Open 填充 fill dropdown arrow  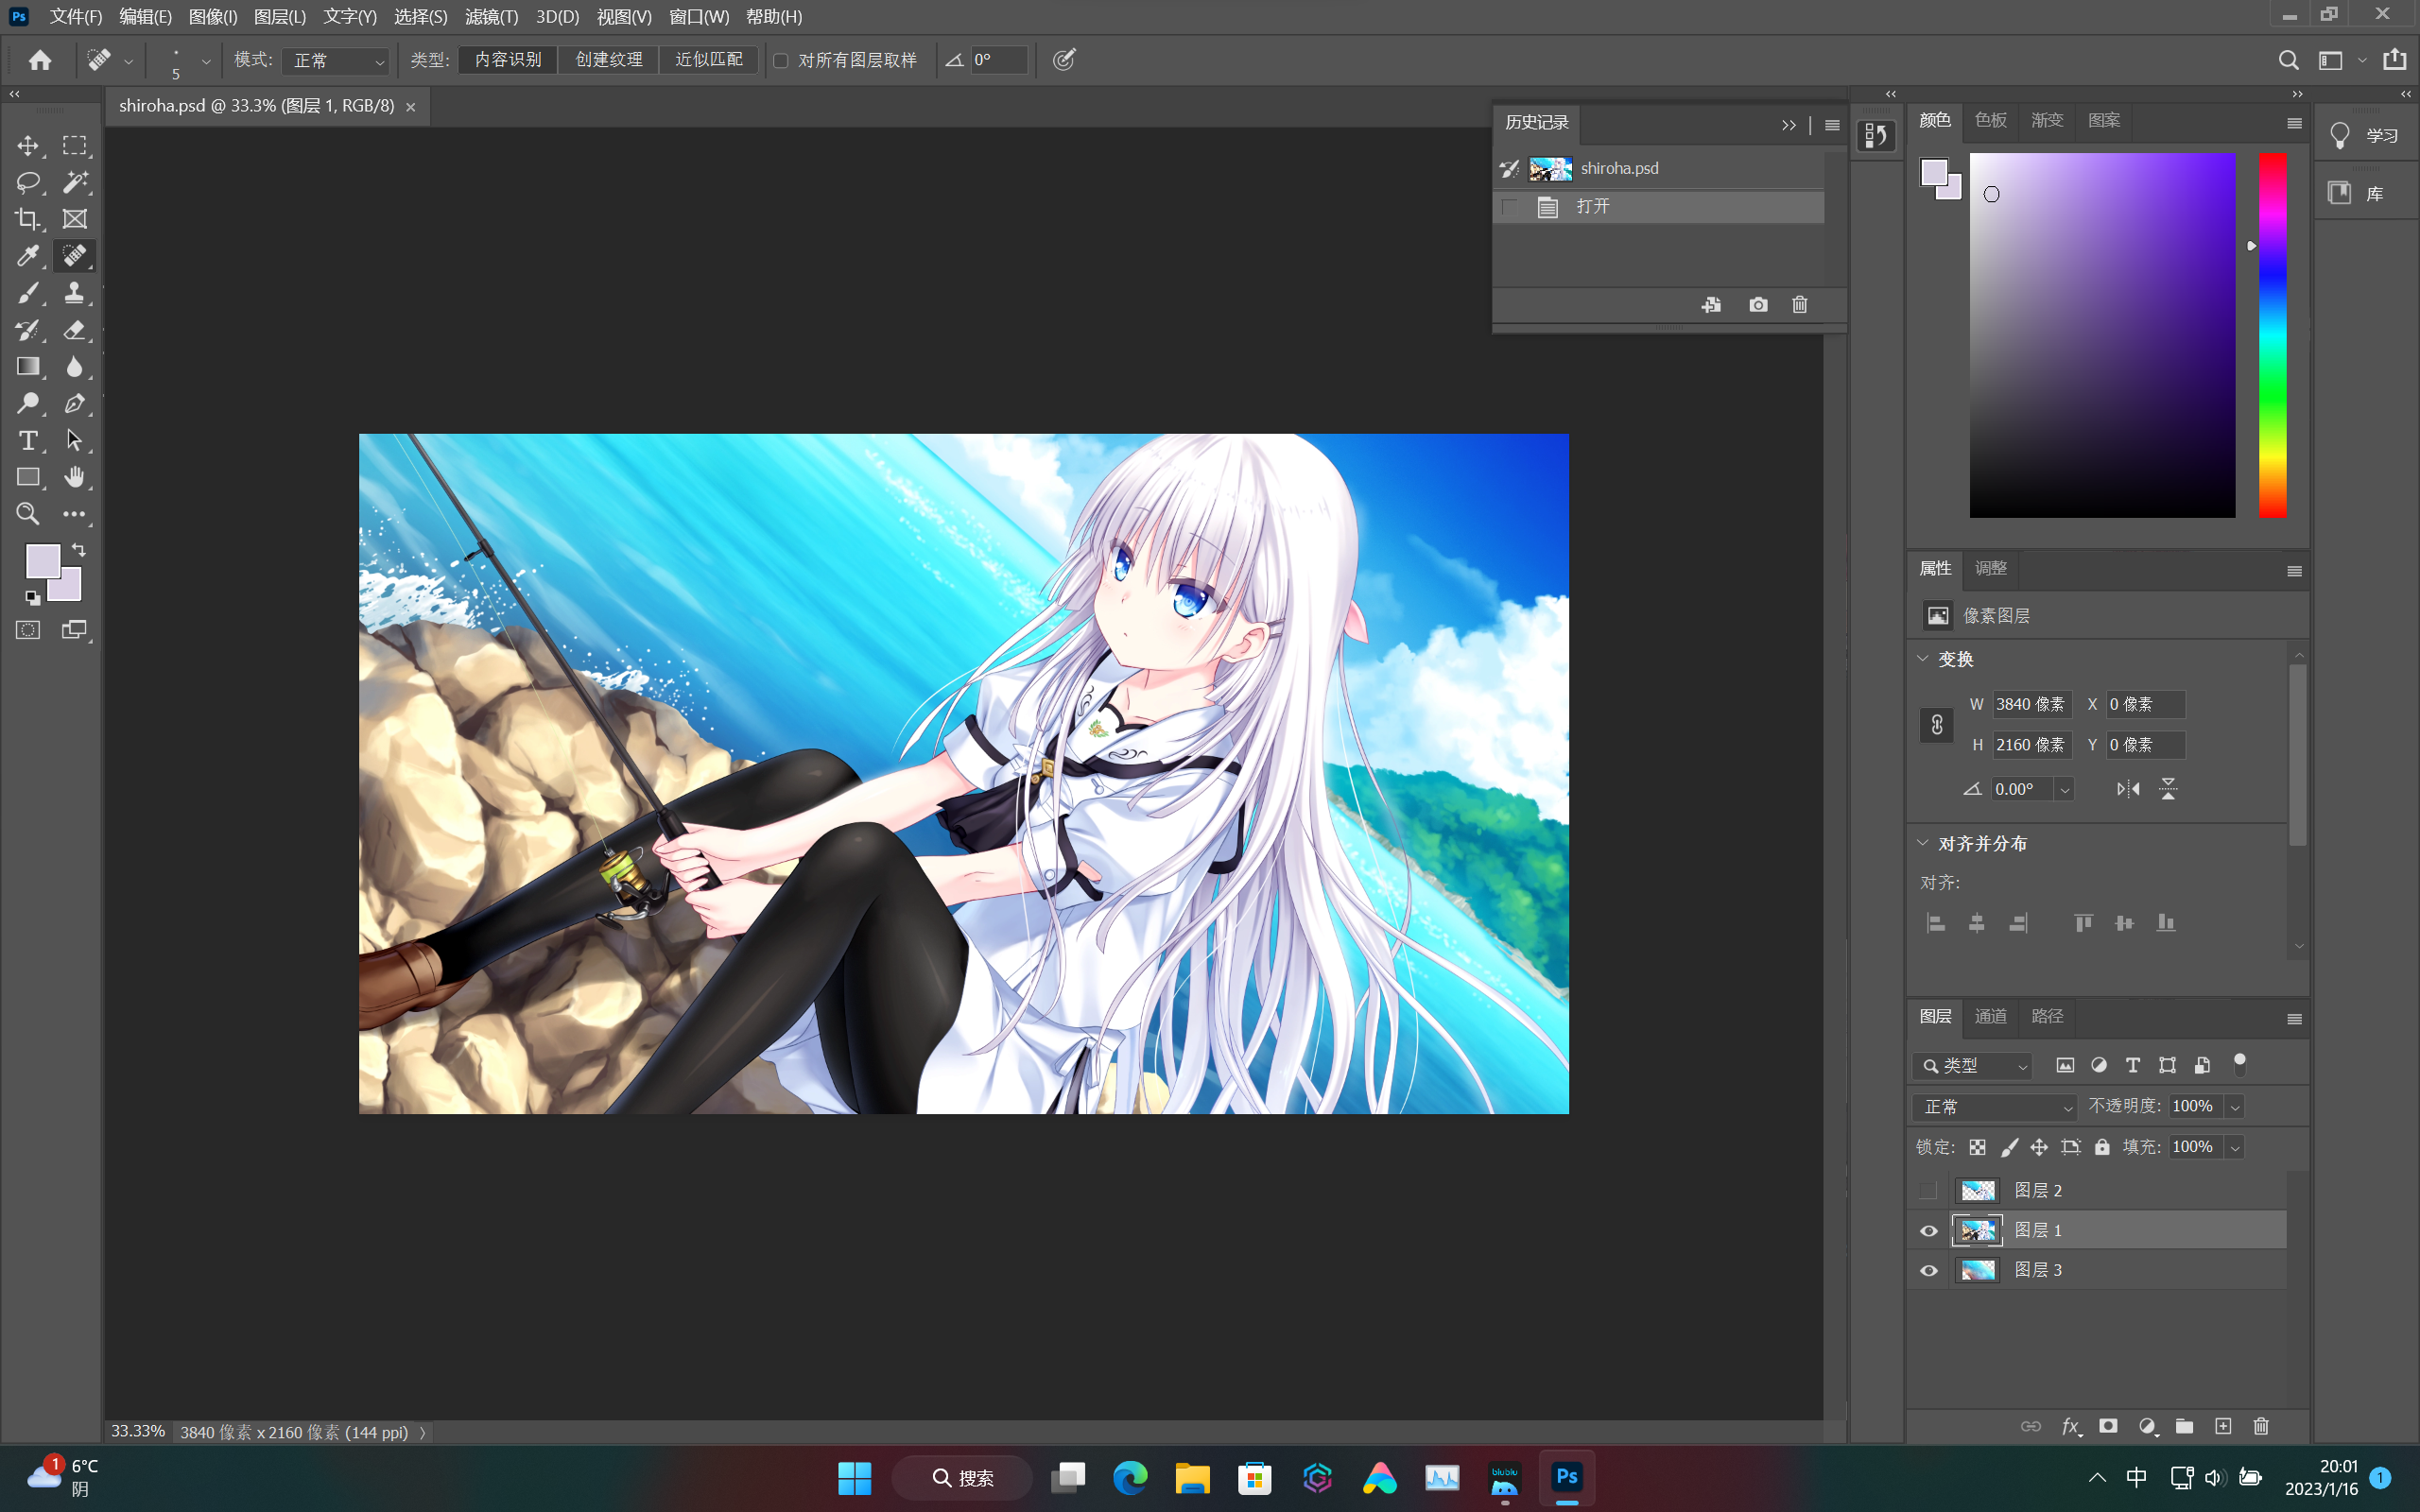pyautogui.click(x=2235, y=1147)
